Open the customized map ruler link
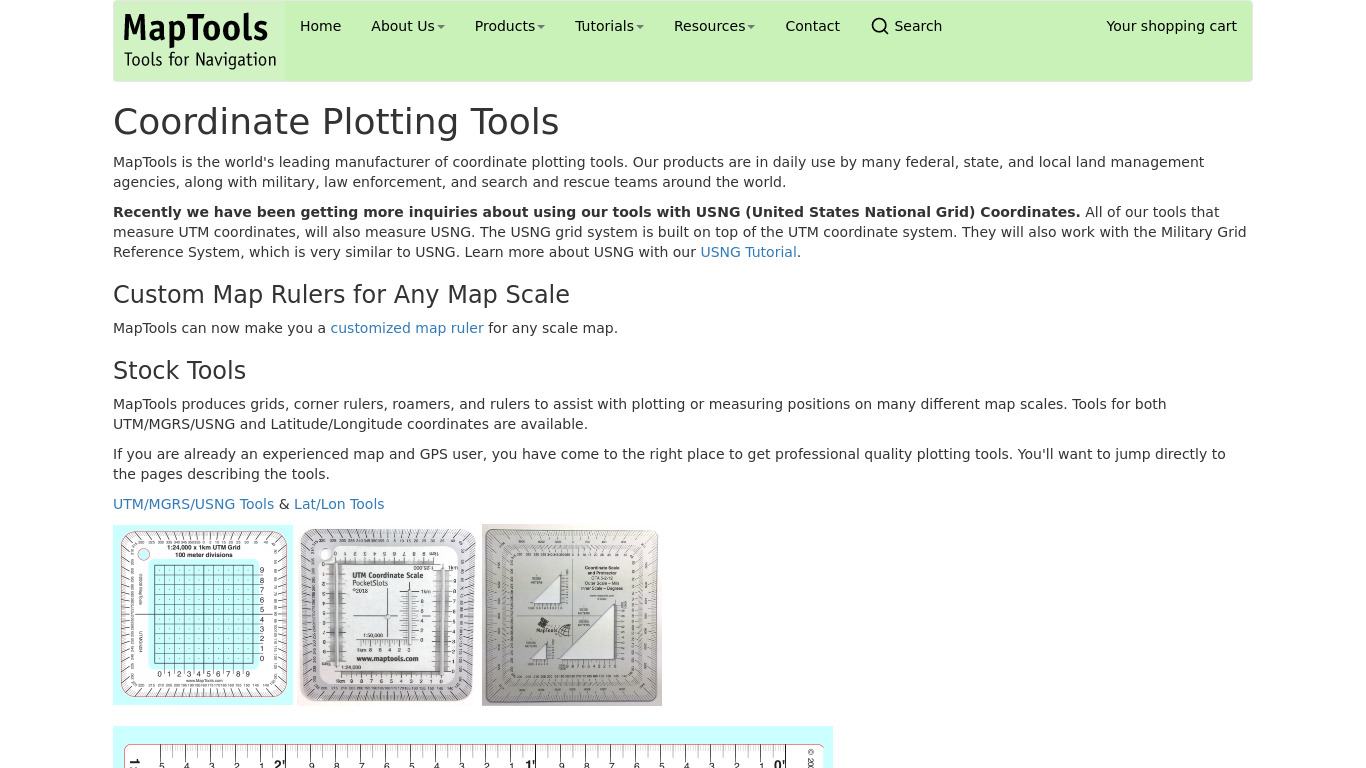The image size is (1366, 768). pyautogui.click(x=407, y=328)
